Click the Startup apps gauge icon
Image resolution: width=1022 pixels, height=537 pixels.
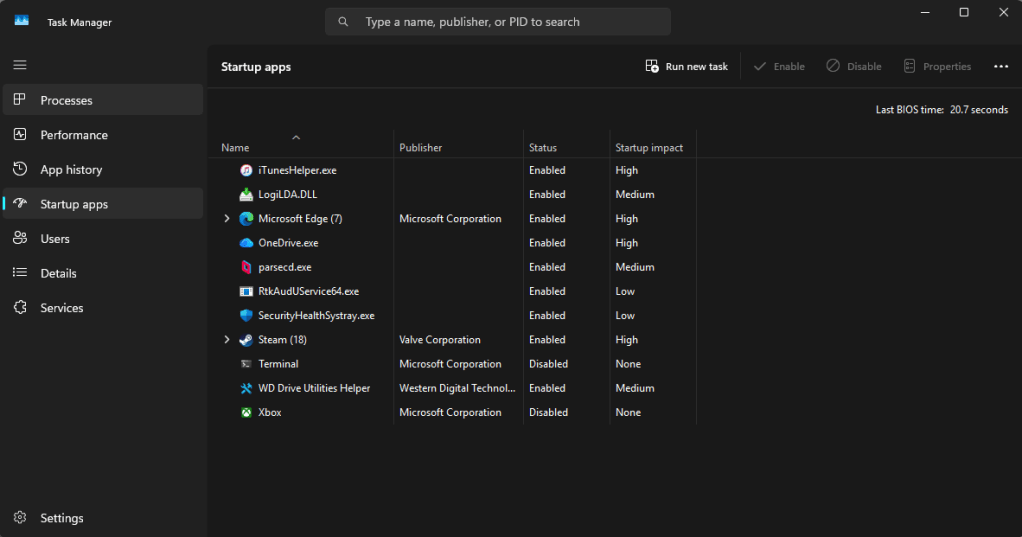point(20,203)
